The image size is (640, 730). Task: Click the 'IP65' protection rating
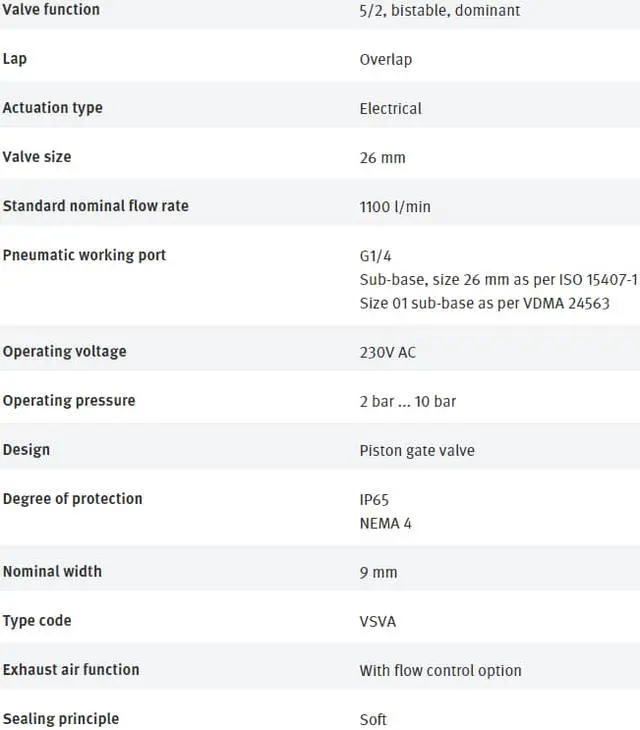[374, 499]
